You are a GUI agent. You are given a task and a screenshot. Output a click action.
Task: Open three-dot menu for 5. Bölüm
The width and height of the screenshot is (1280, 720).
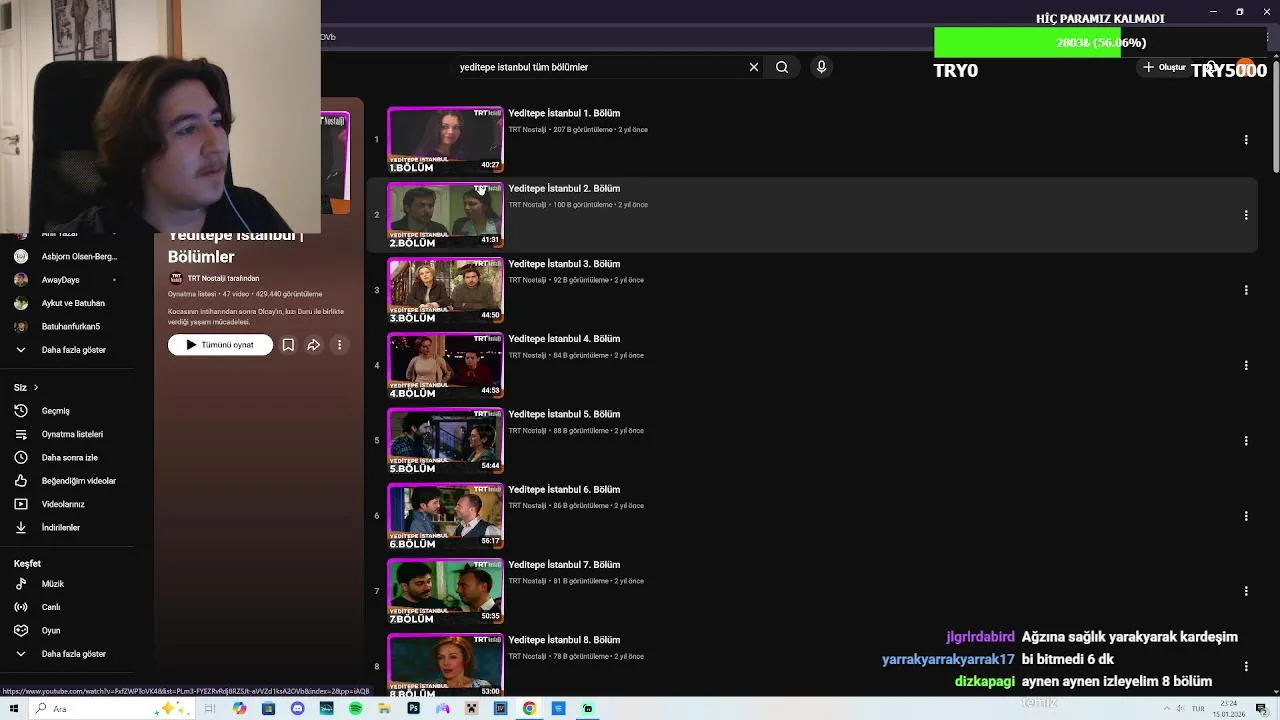[x=1246, y=440]
